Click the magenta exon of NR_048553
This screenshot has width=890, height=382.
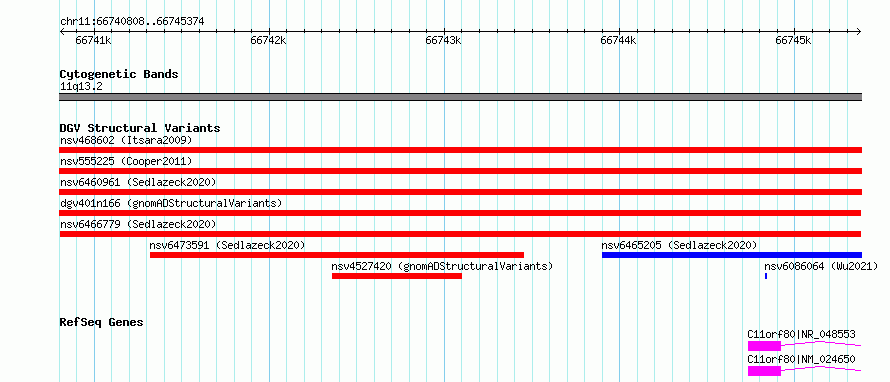pyautogui.click(x=764, y=346)
